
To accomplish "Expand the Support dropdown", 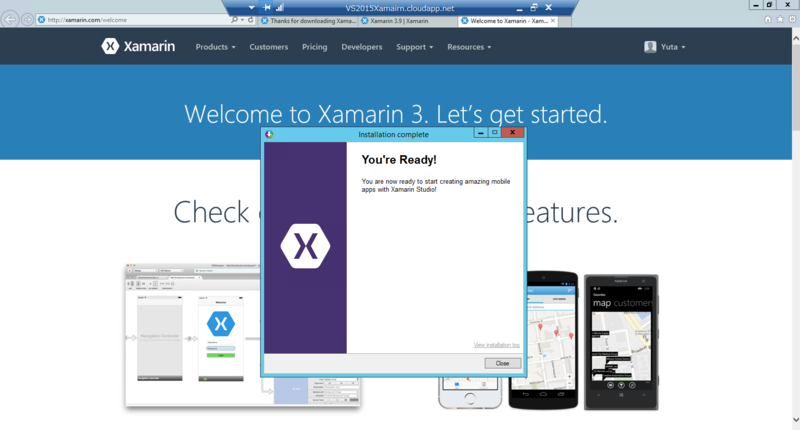I will (x=414, y=47).
